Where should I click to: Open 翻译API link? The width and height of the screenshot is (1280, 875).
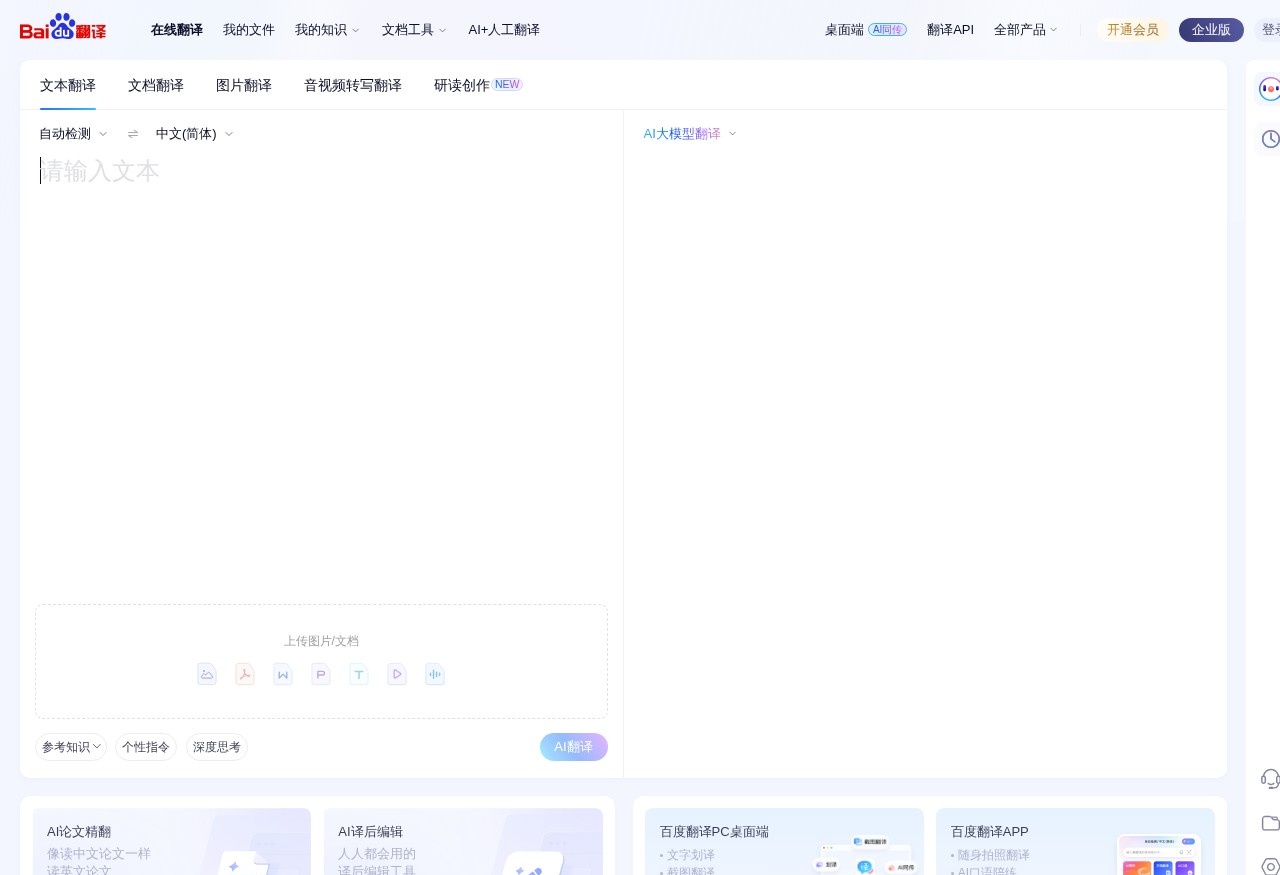(950, 30)
